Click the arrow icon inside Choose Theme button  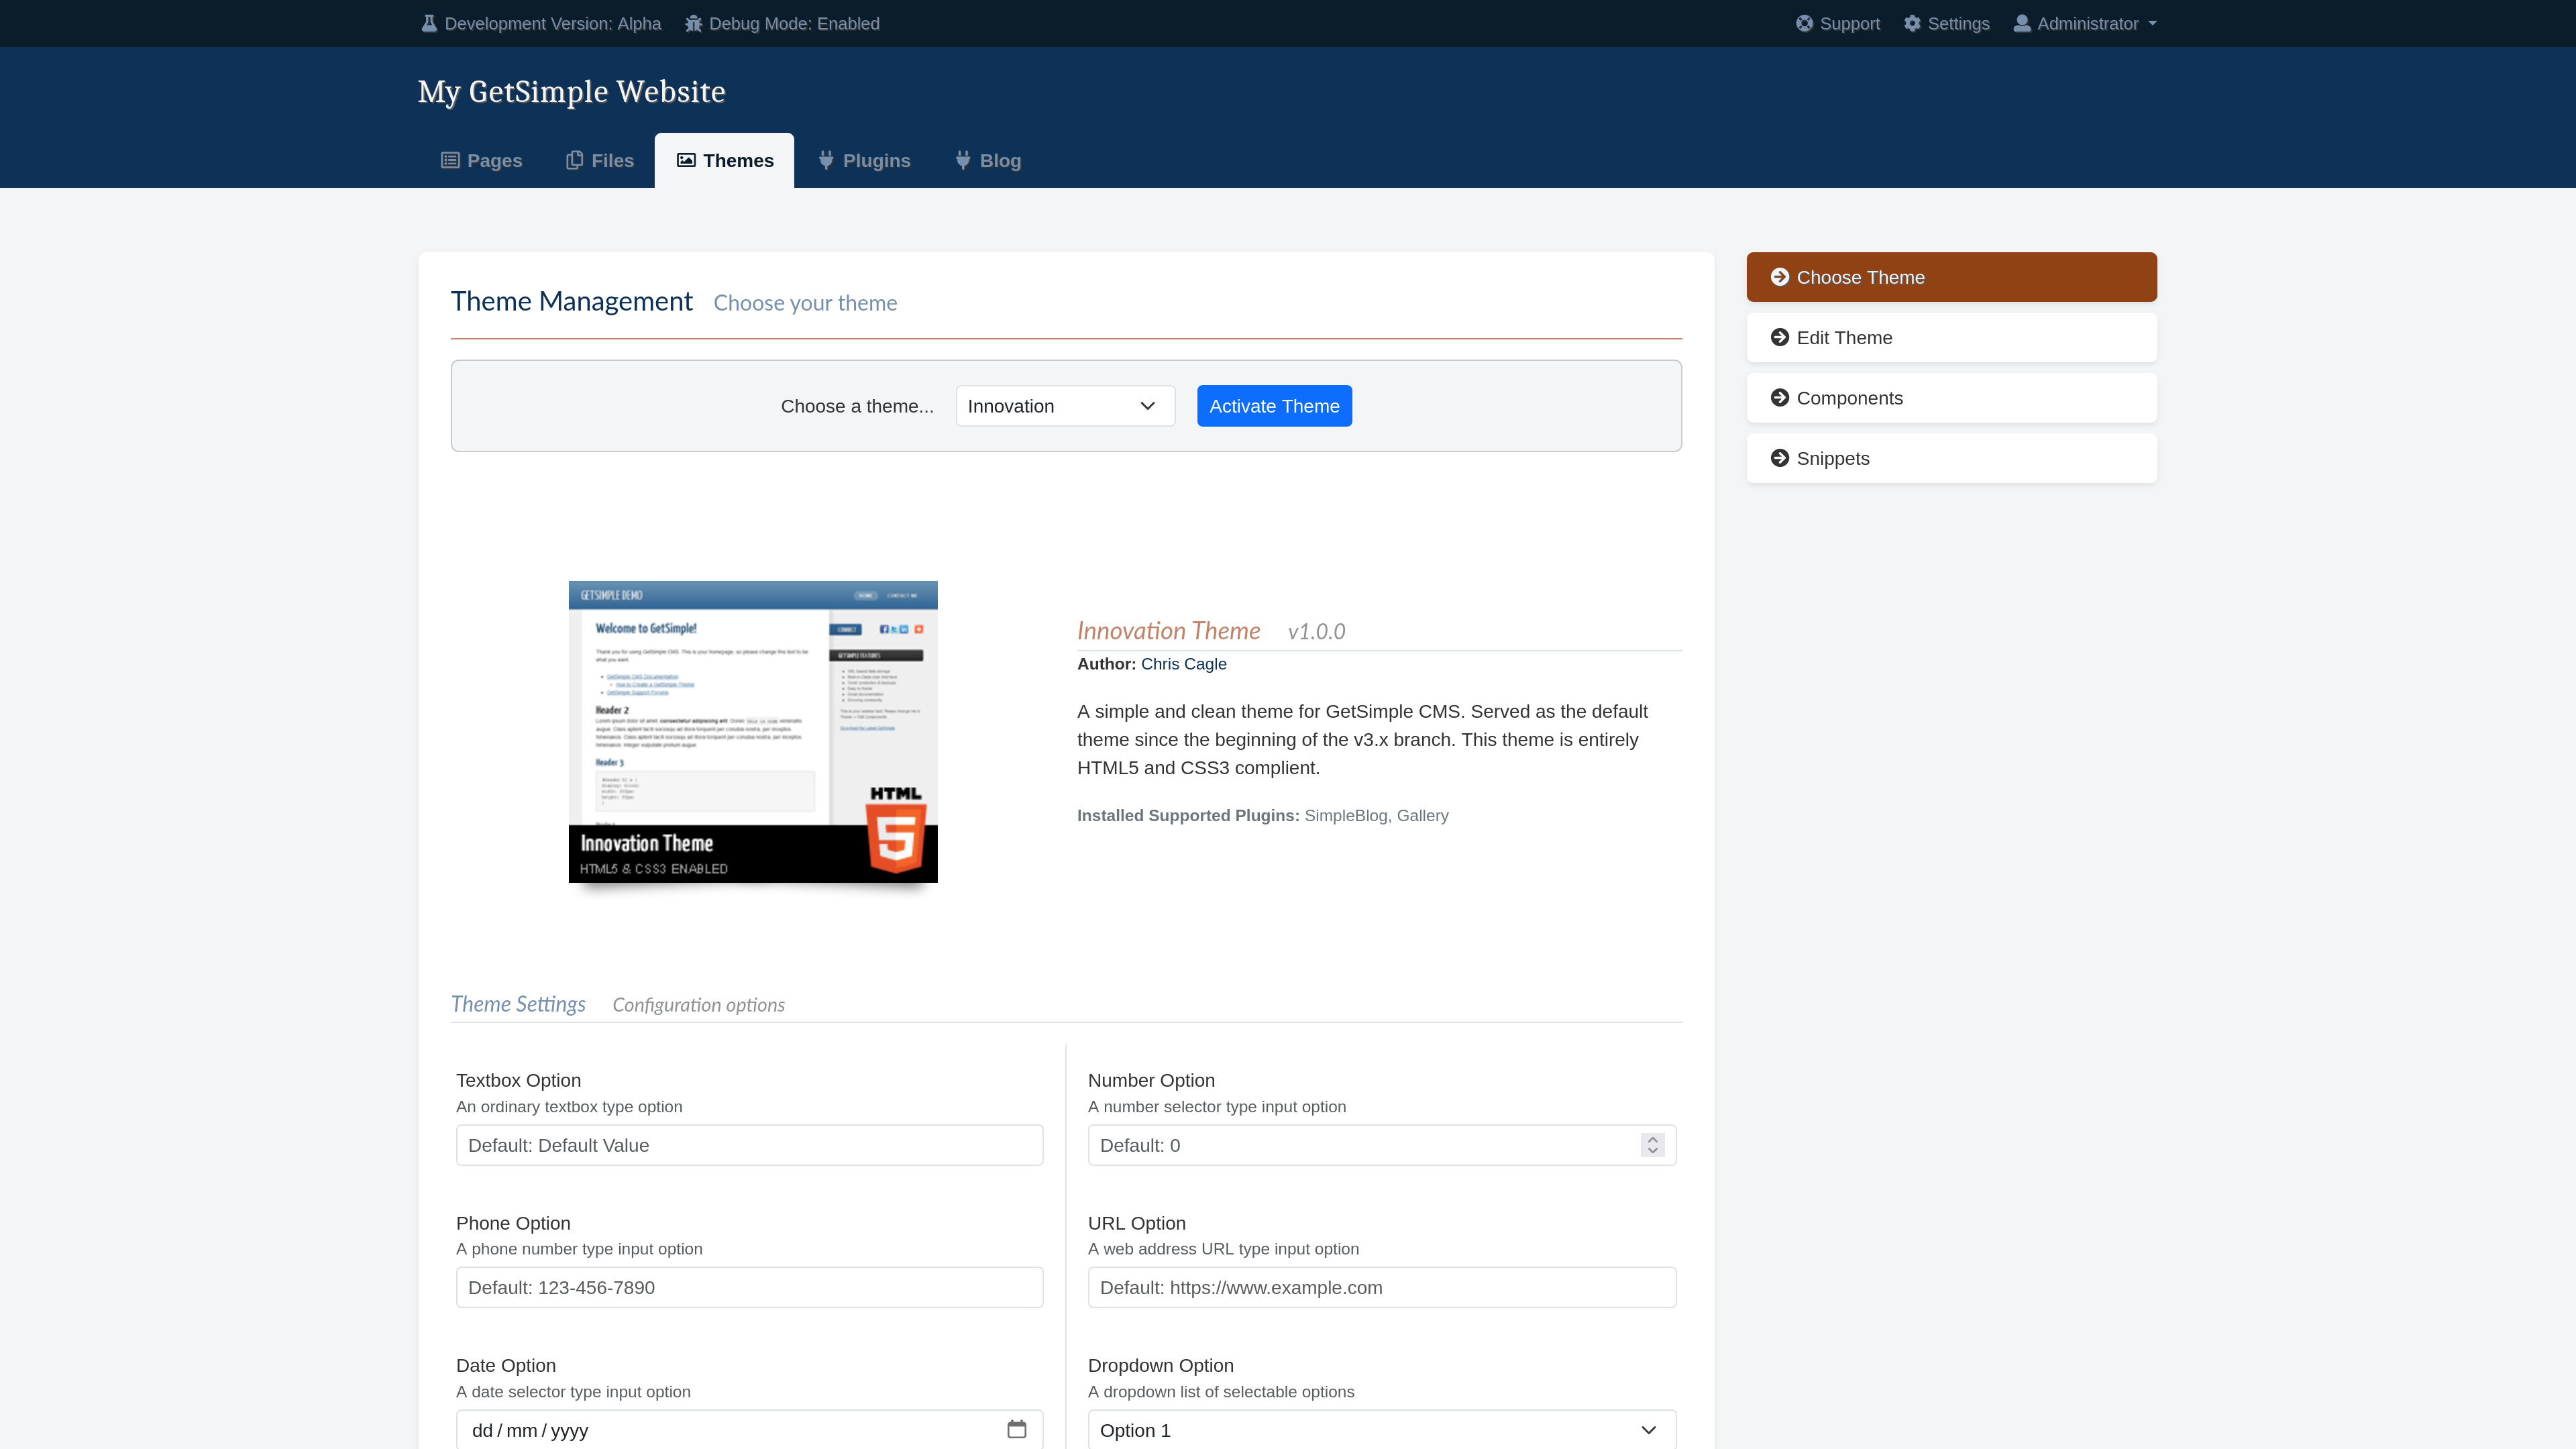(x=1780, y=277)
